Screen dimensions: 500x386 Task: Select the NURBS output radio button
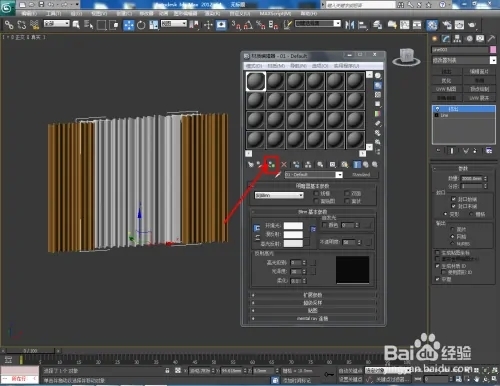click(452, 244)
